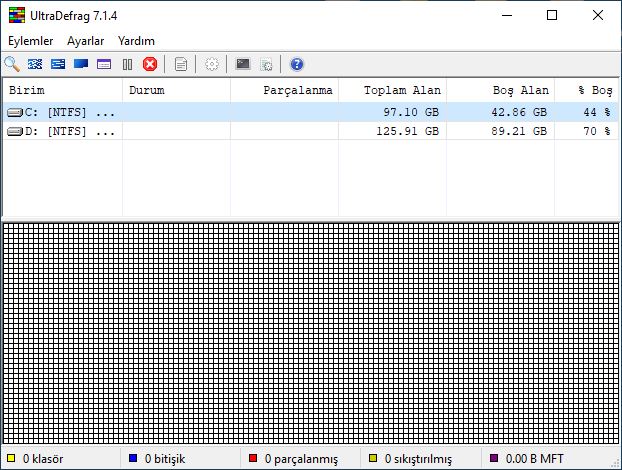Click the C: drive icon
This screenshot has height=470, width=622.
15,113
